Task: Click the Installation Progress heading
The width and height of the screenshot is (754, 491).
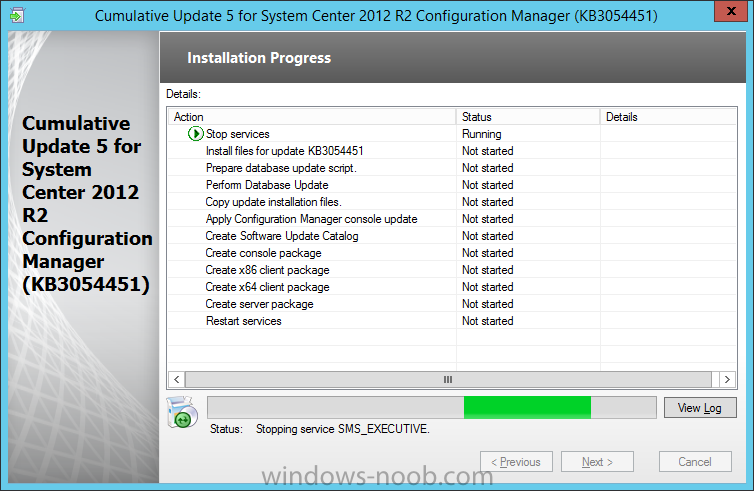Action: point(259,58)
